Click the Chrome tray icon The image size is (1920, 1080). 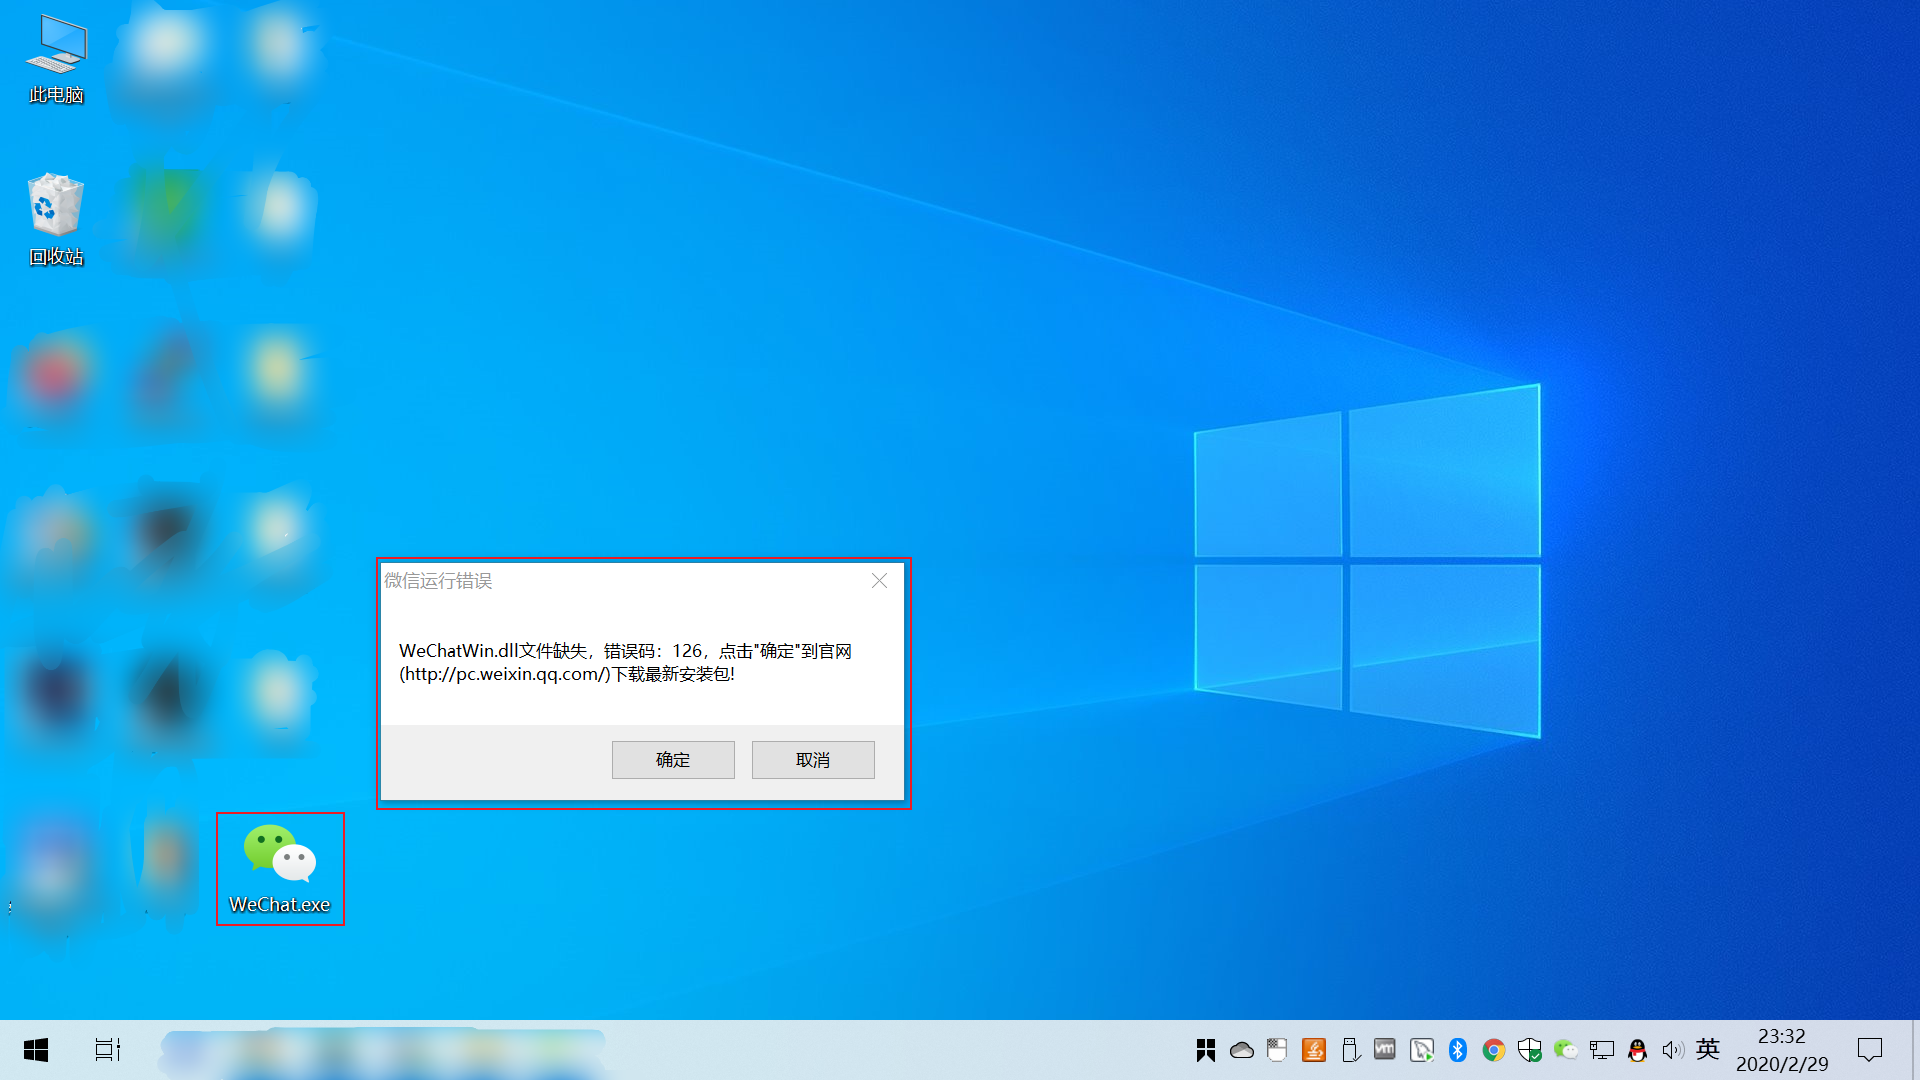pos(1494,1050)
